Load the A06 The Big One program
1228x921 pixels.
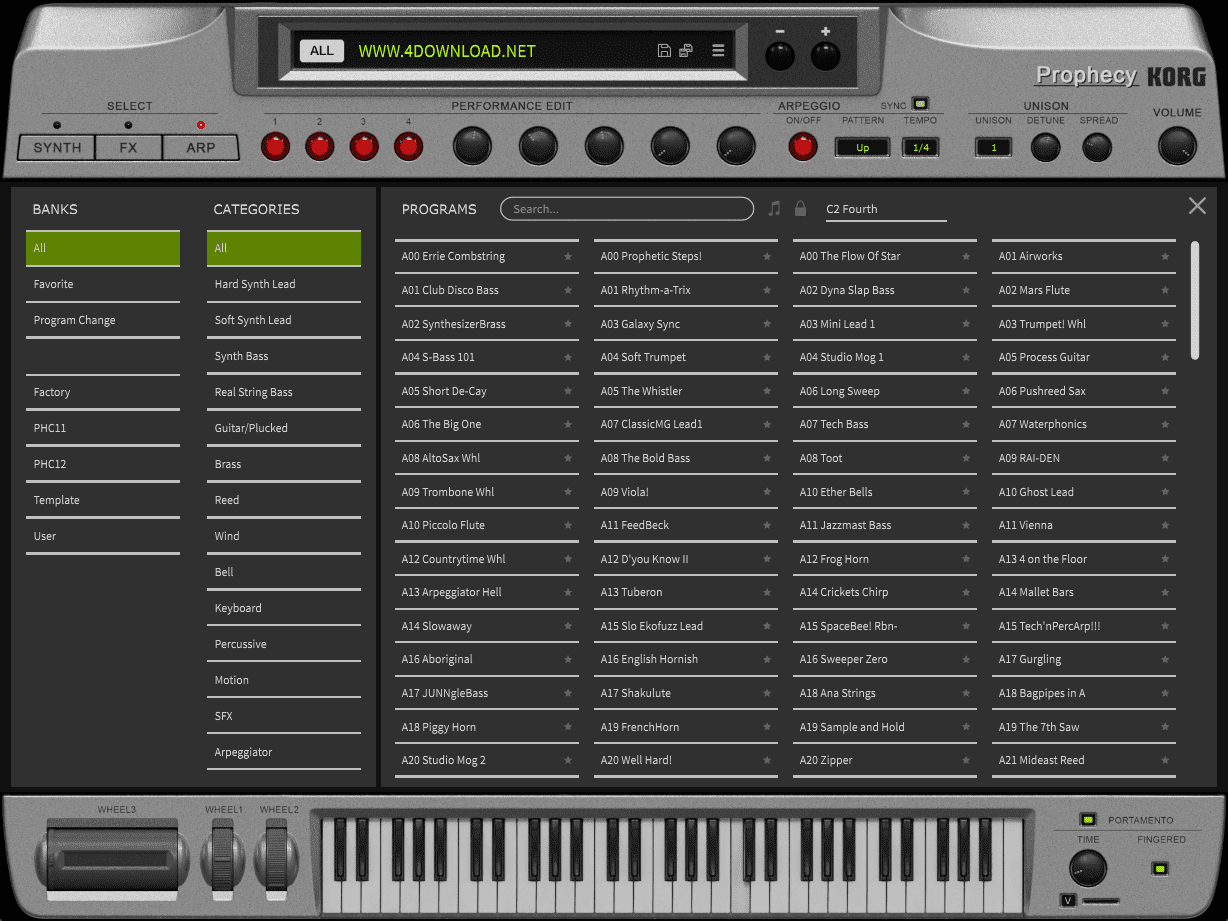(487, 424)
